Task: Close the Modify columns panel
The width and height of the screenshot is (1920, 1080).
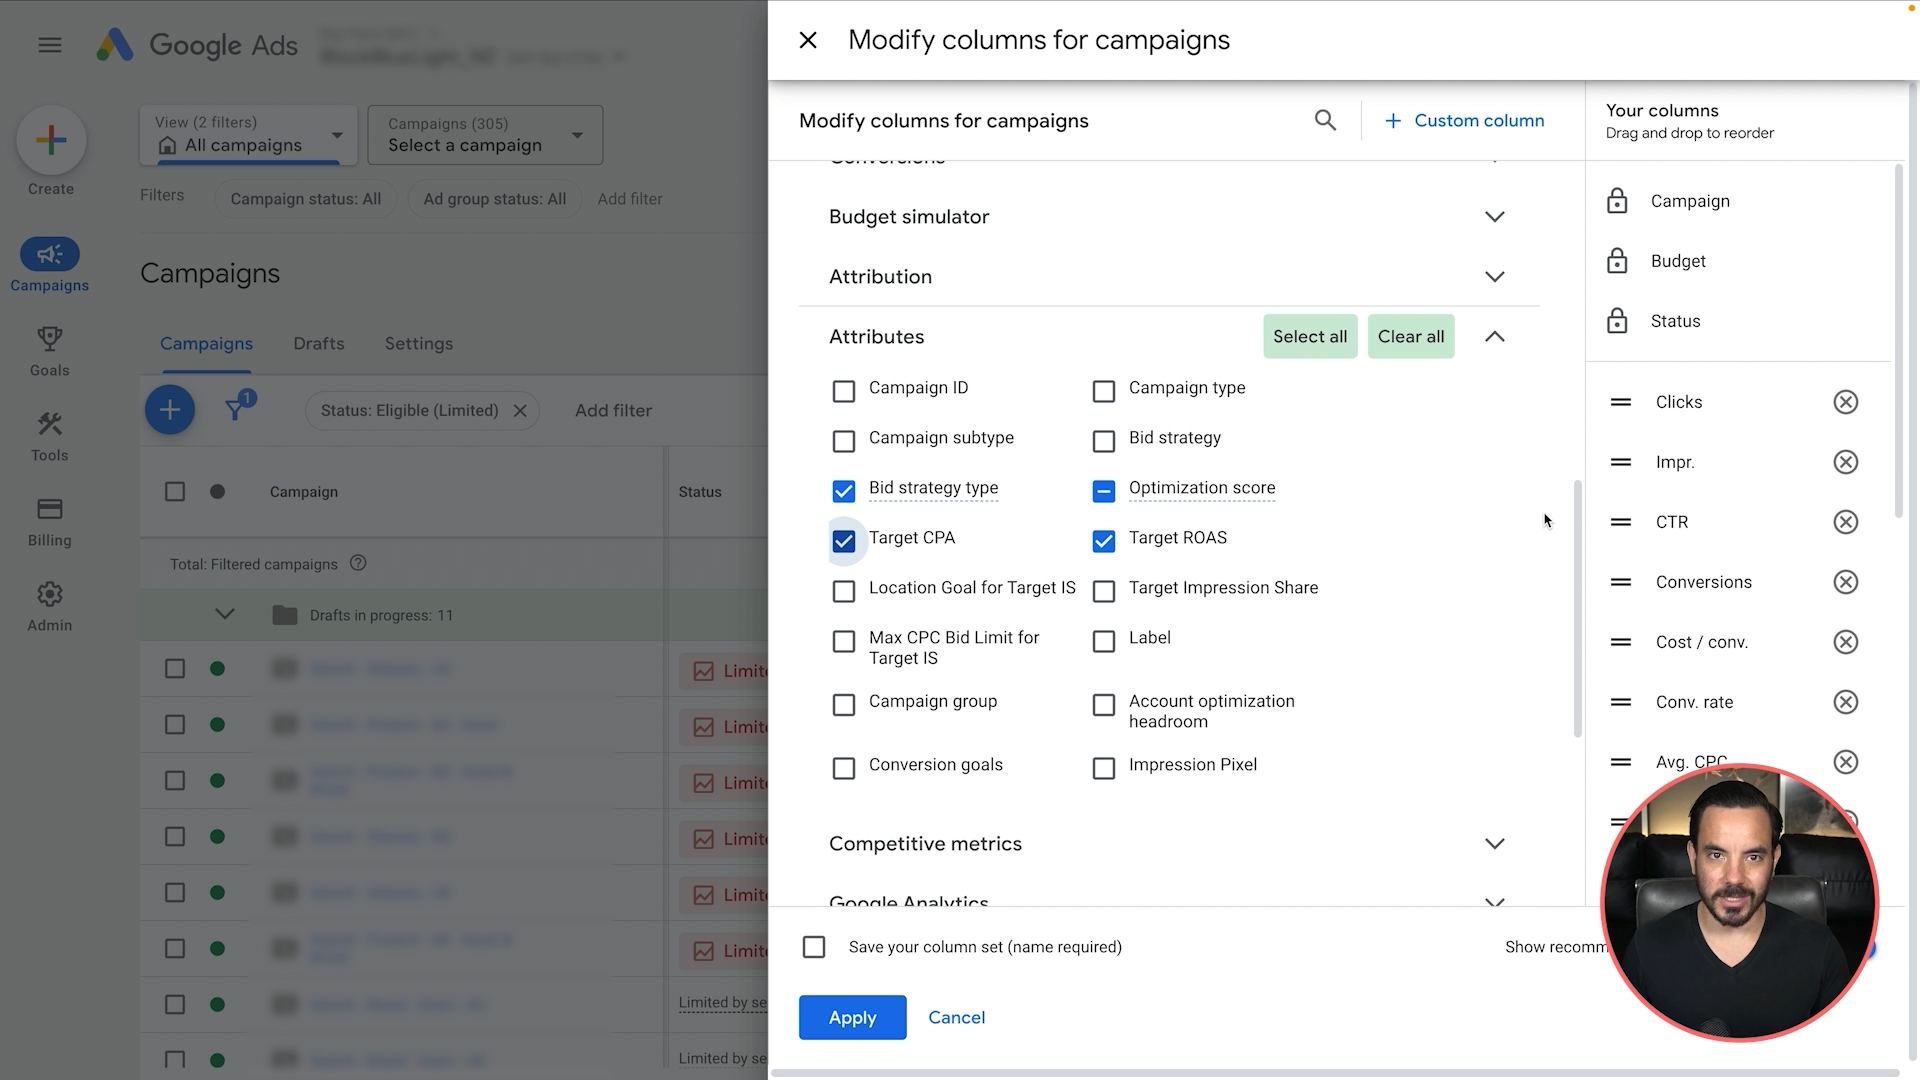Action: pos(808,40)
